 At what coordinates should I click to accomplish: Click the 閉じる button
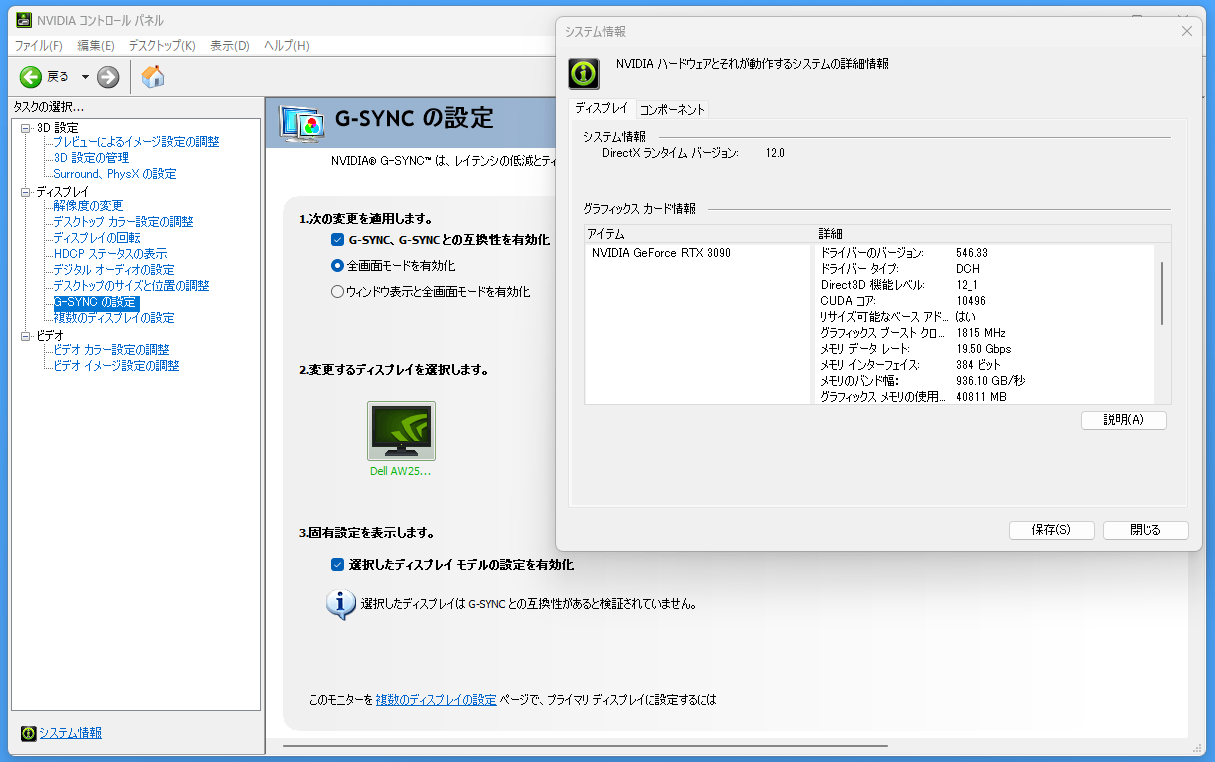1146,530
